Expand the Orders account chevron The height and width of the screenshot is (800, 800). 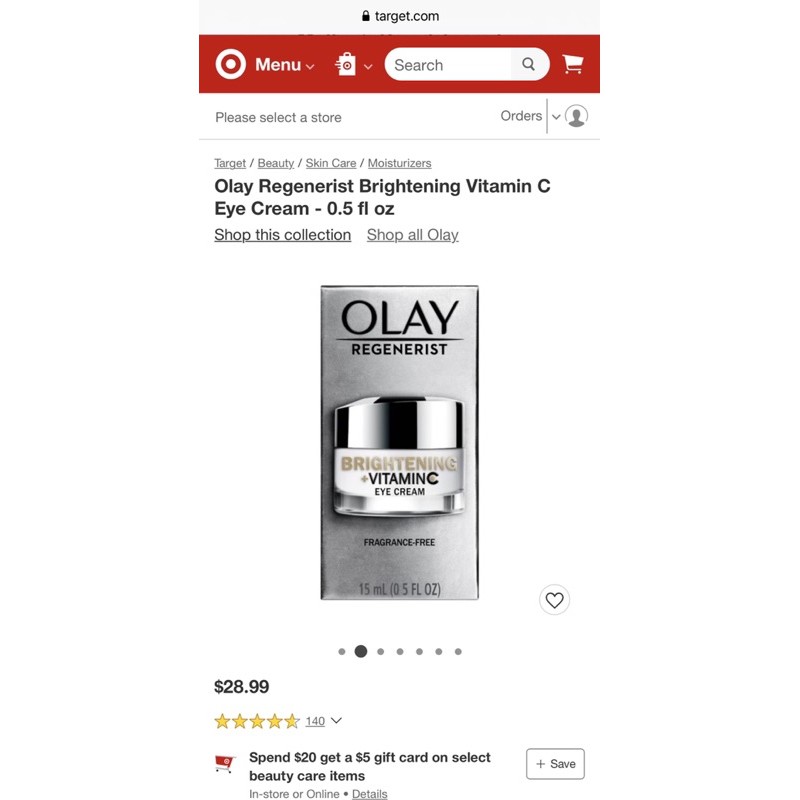click(556, 117)
